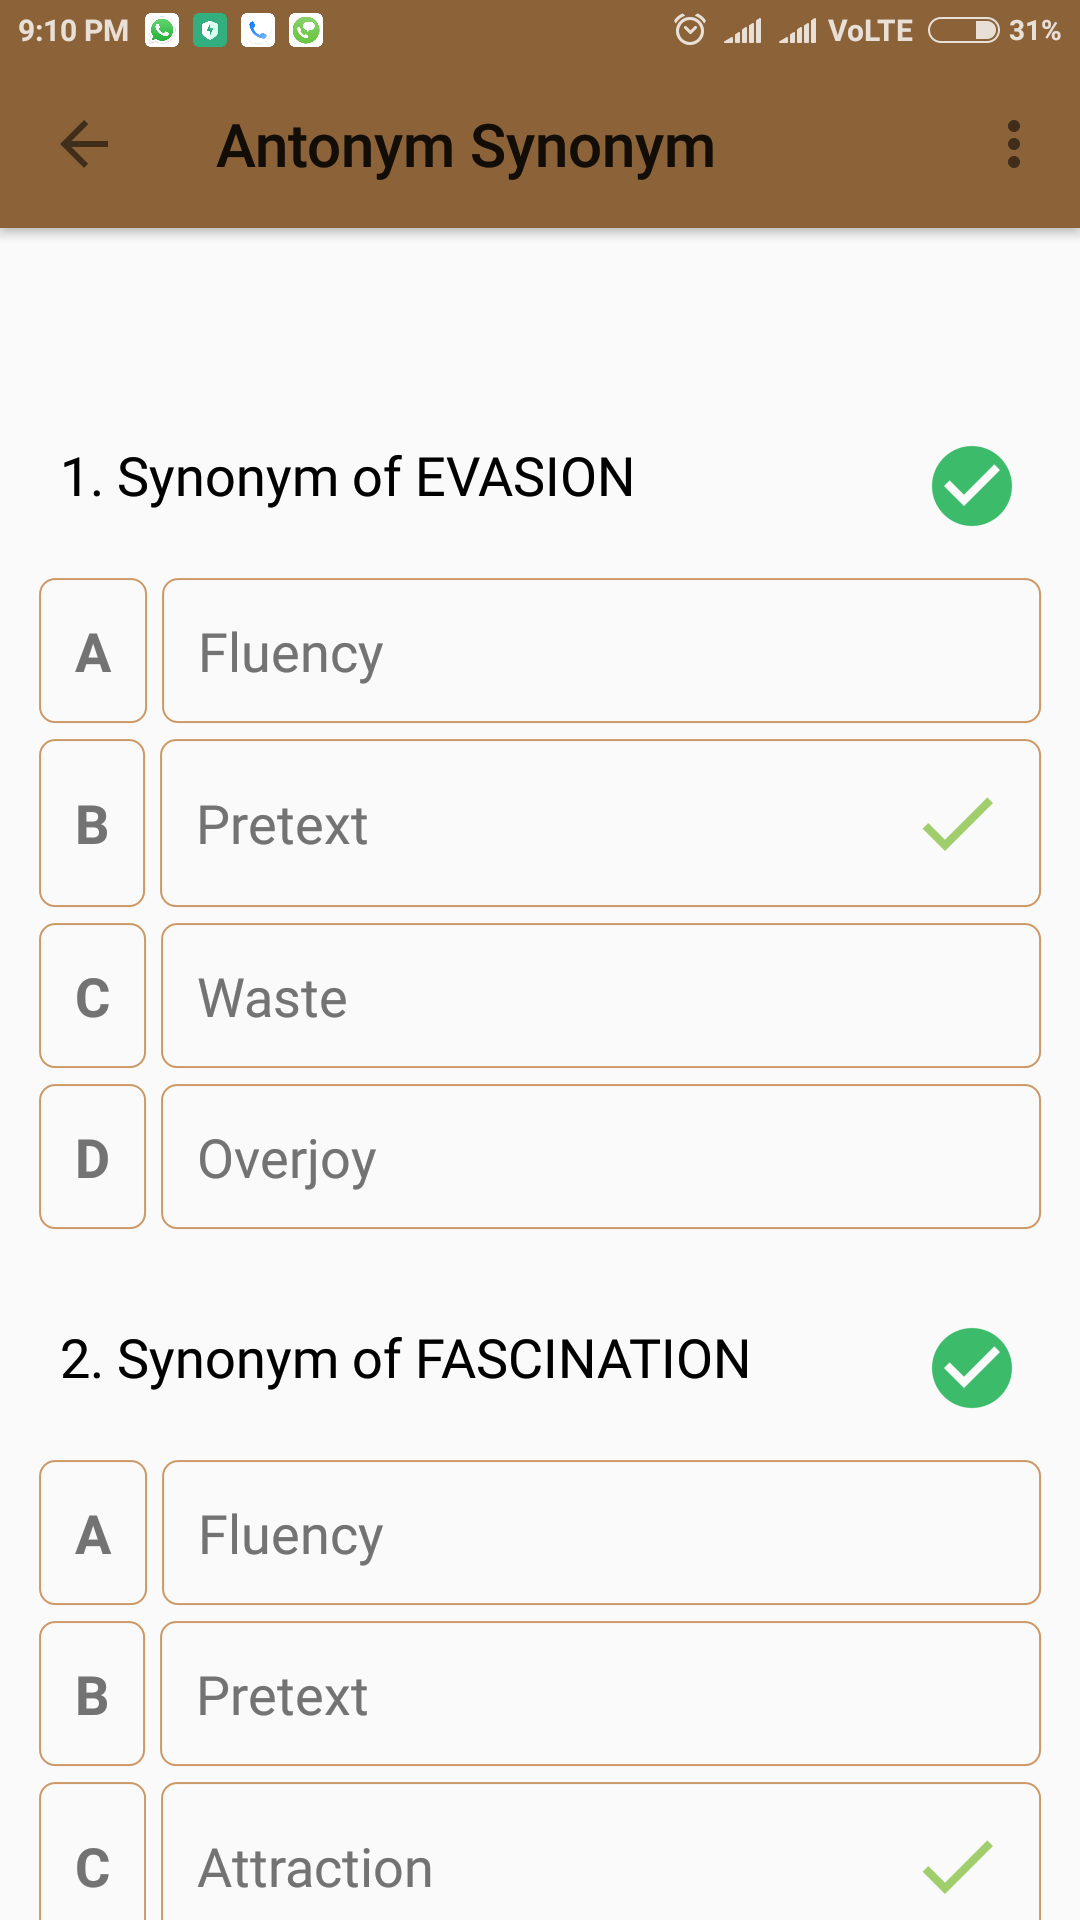Choose Waste as the answer
Viewport: 1080px width, 1920px height.
point(600,996)
